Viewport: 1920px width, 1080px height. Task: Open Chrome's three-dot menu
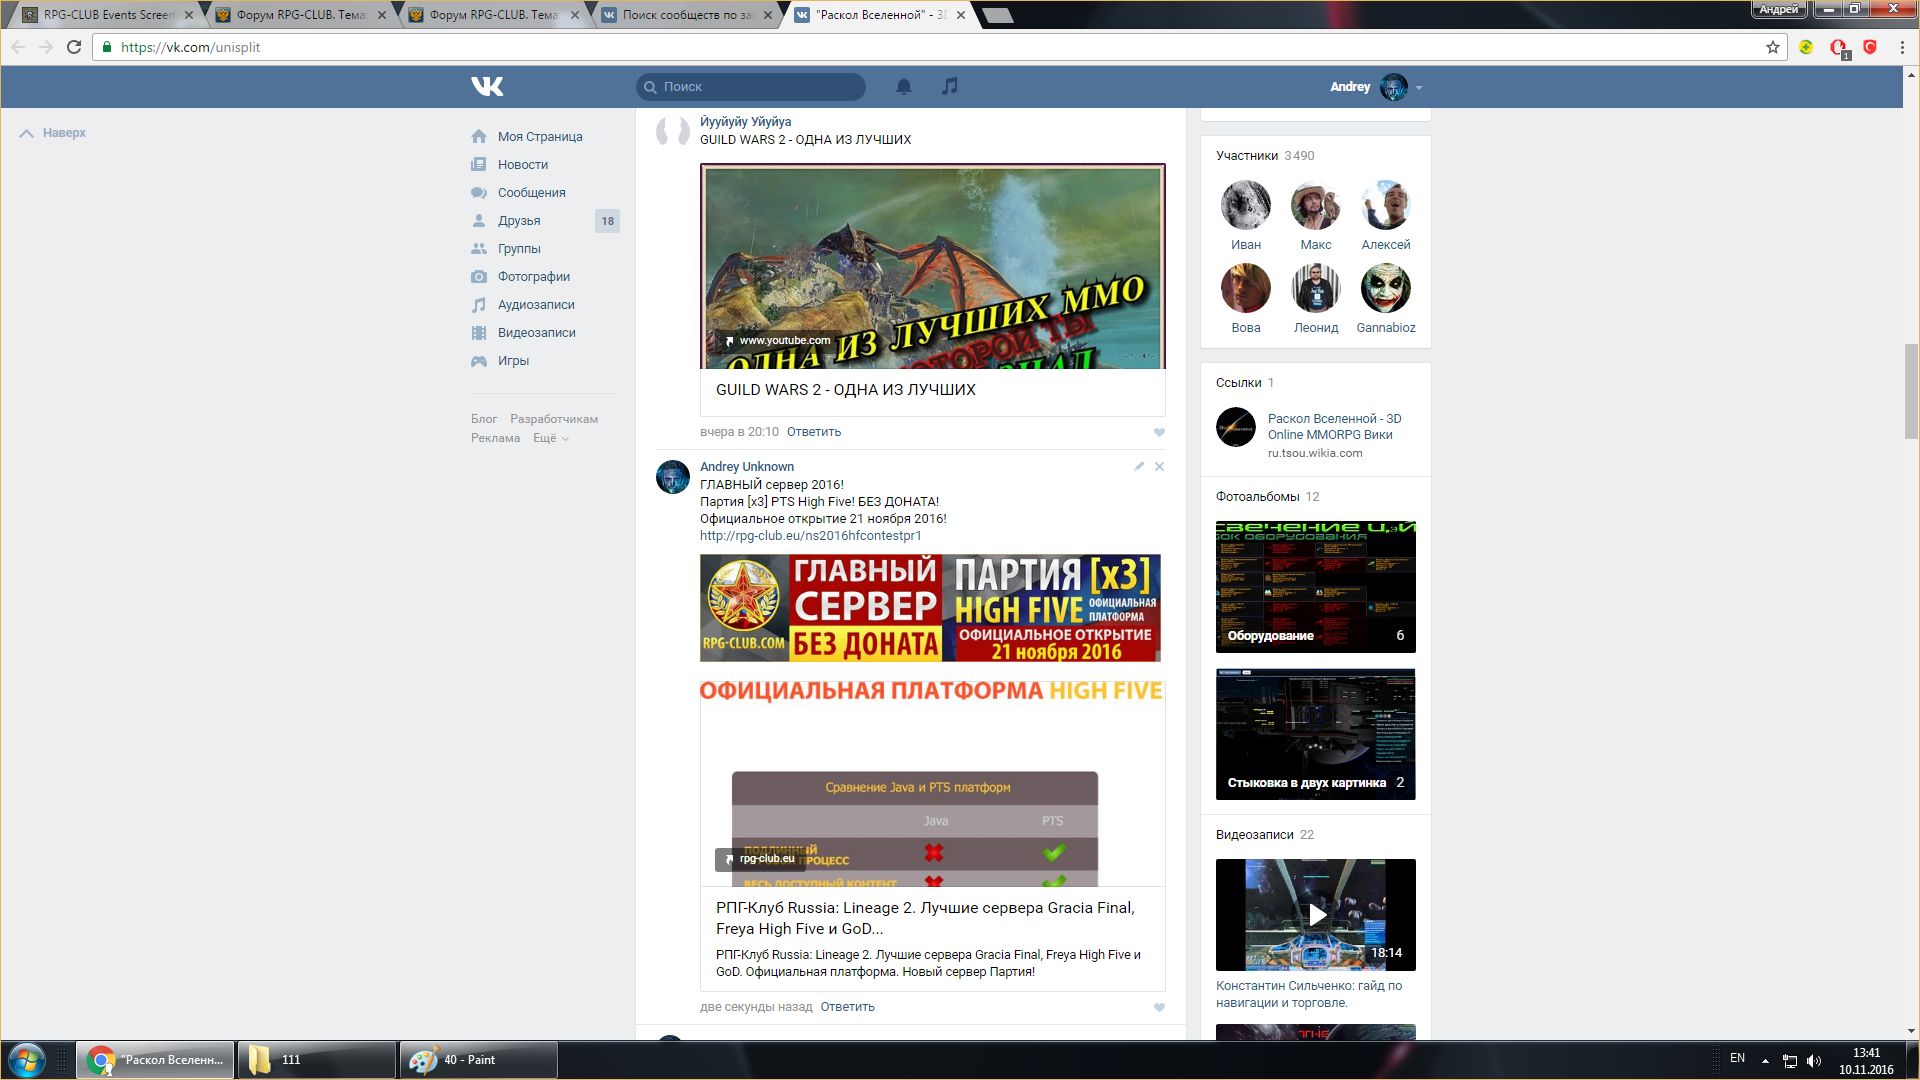point(1901,47)
